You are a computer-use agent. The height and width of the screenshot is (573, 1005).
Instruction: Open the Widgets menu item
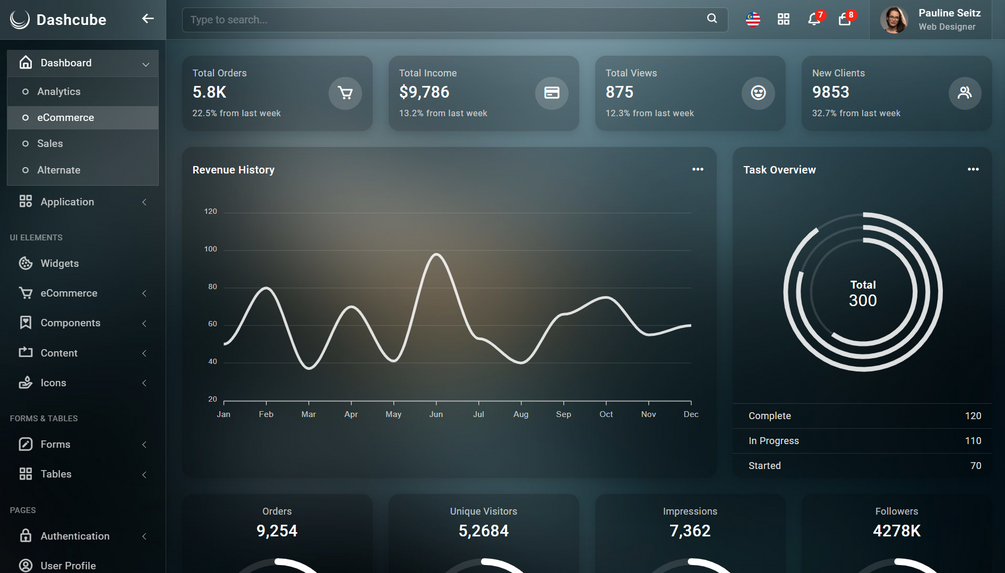click(x=83, y=263)
